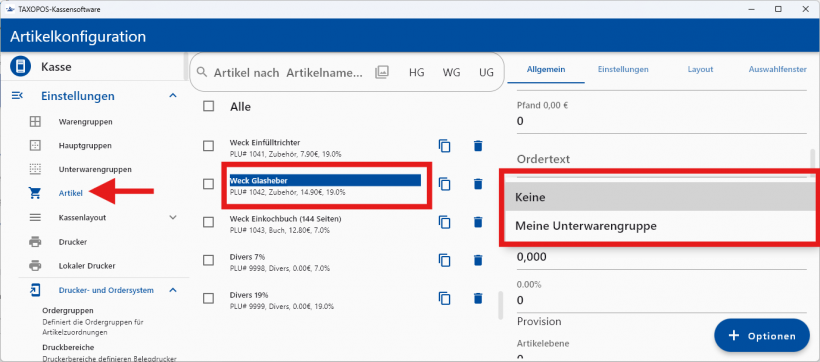Delete the Divers 7% article

[477, 260]
